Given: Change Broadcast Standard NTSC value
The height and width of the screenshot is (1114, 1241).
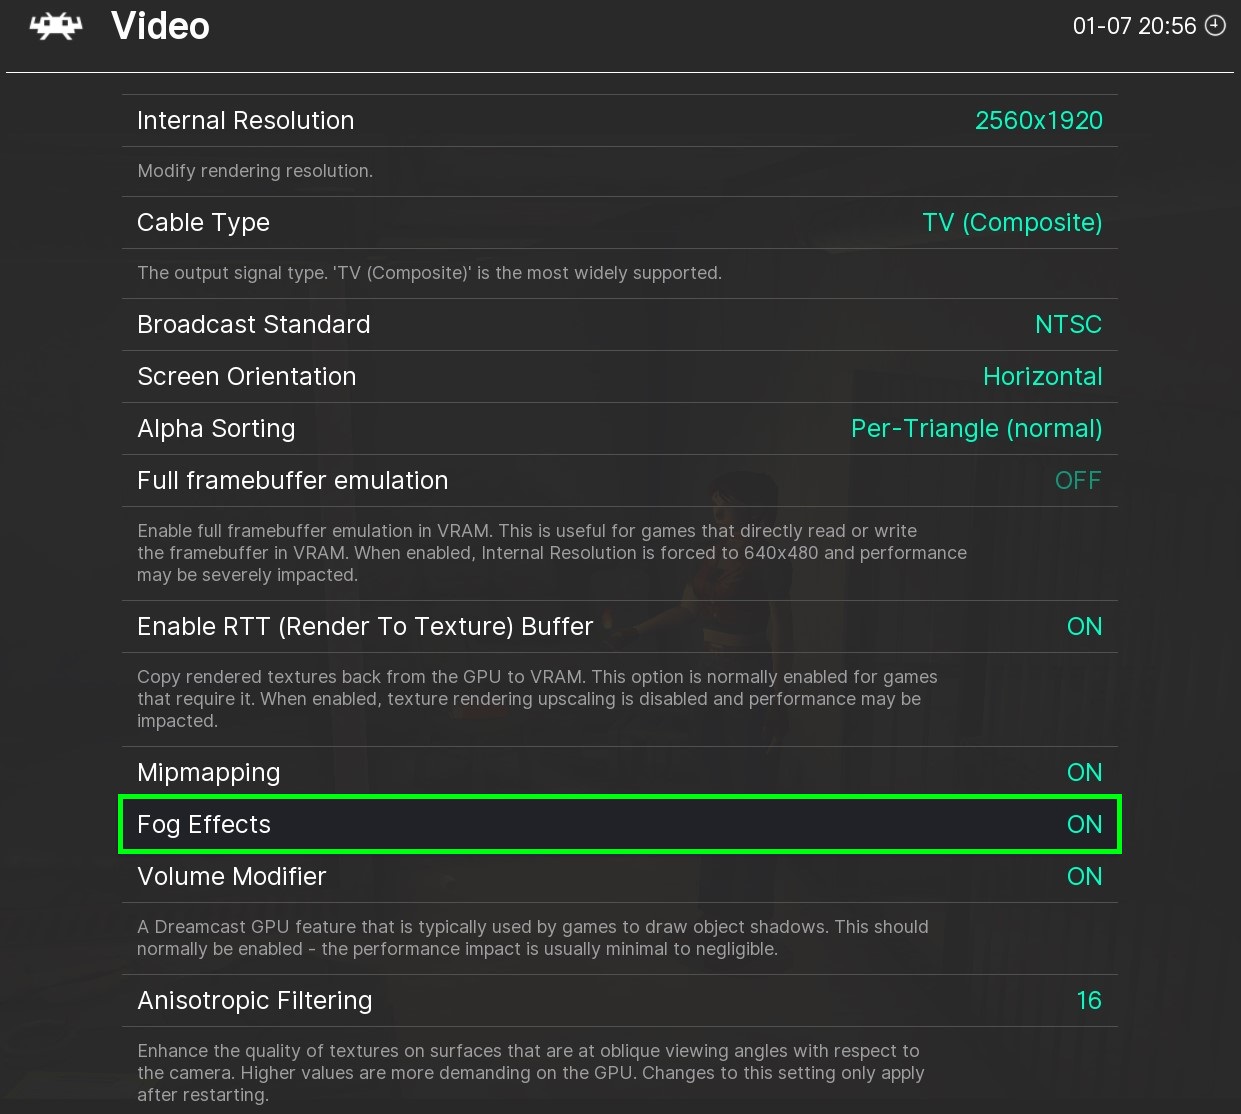Looking at the screenshot, I should (1068, 325).
